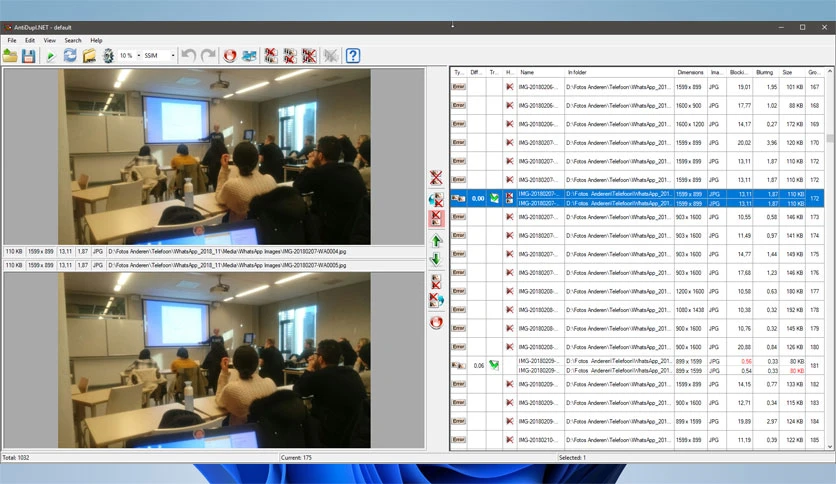Image resolution: width=836 pixels, height=484 pixels.
Task: Sort by Name column header
Action: [x=541, y=72]
